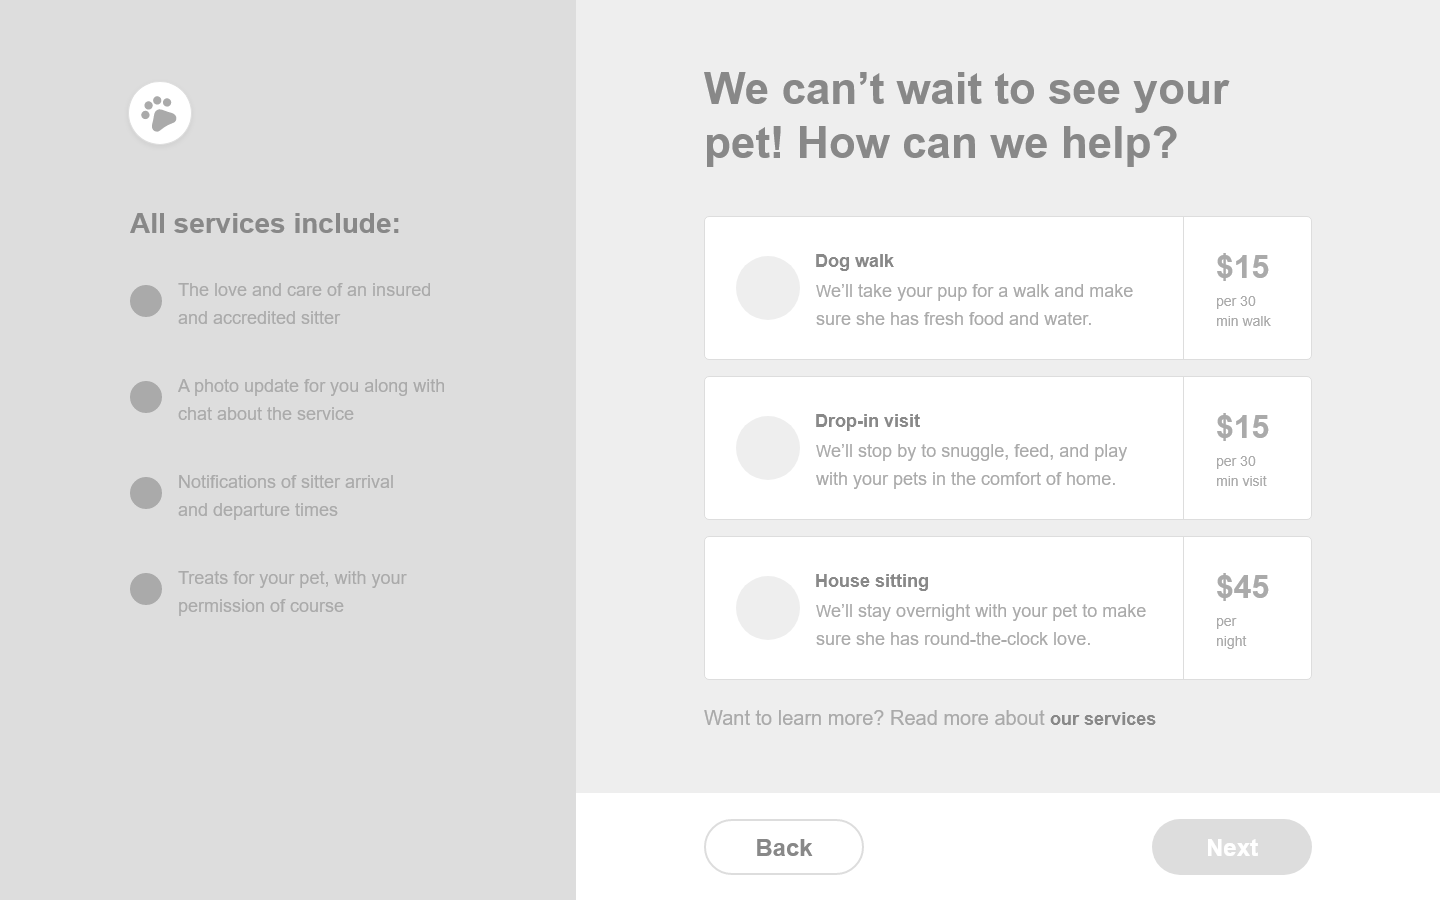Click the paw print logo

click(160, 113)
